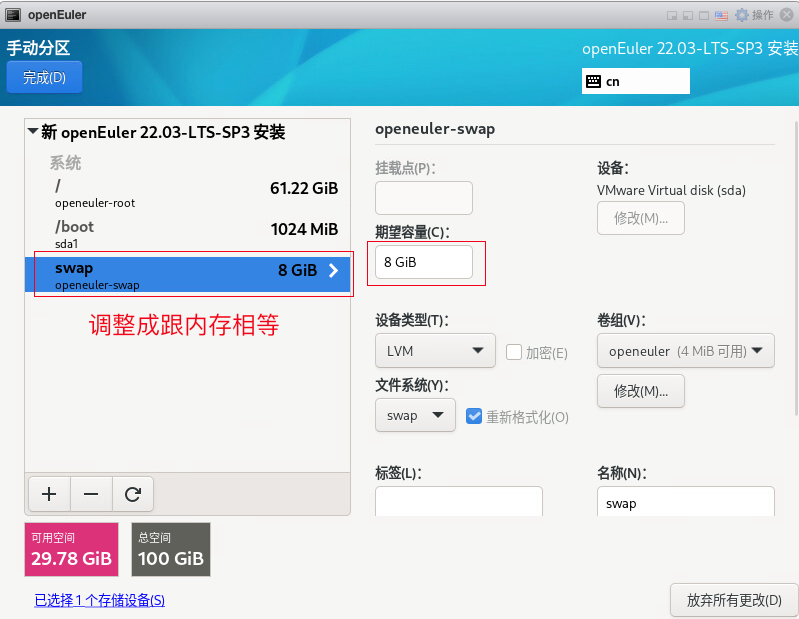
Task: Click the 放弃所有更改(D) button
Action: click(734, 600)
